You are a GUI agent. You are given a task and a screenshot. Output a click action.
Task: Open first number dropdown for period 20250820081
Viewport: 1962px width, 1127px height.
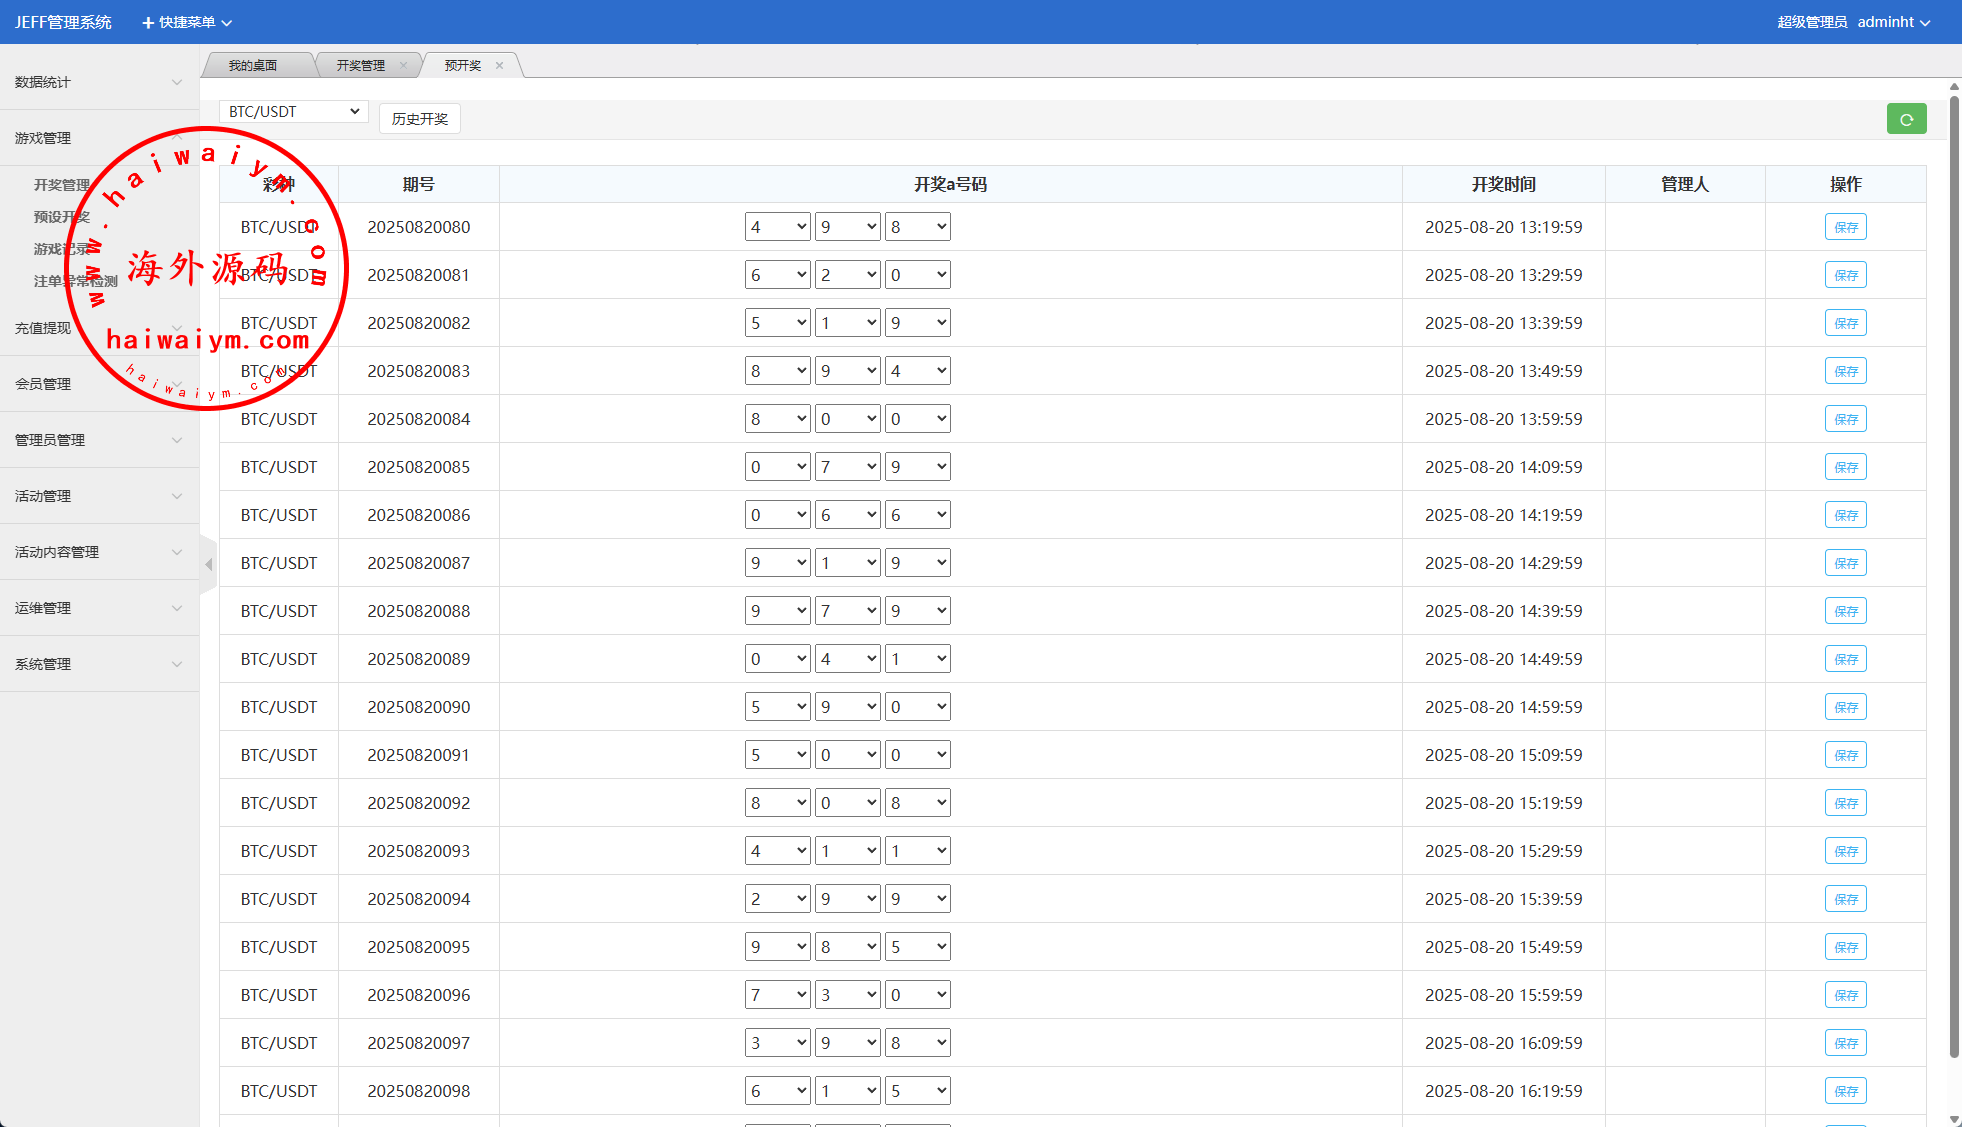777,275
